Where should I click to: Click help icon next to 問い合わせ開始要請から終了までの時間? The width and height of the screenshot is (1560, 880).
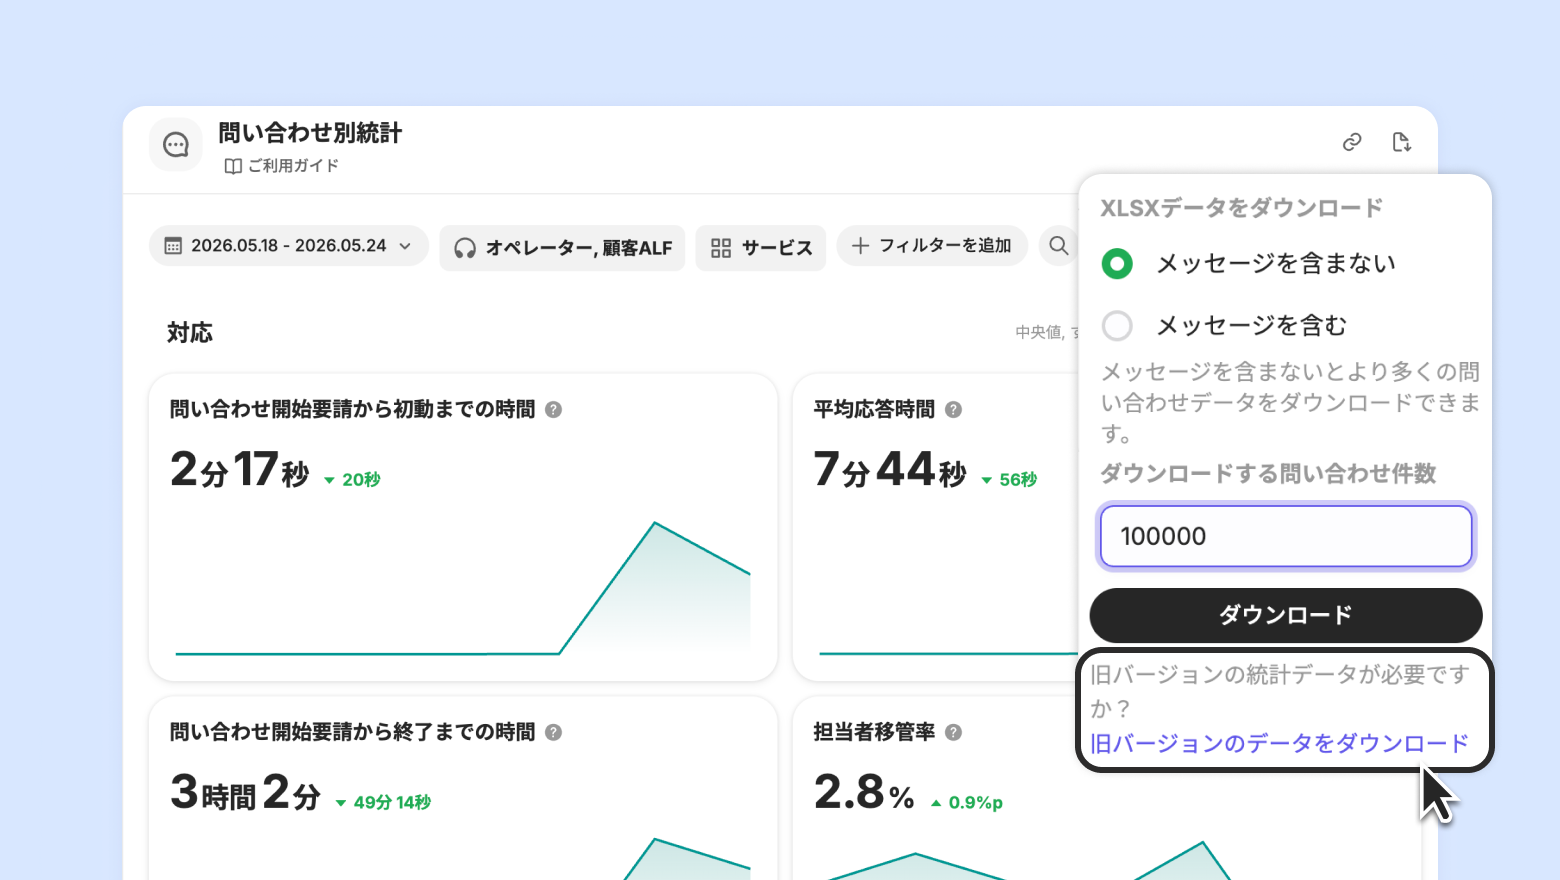(553, 733)
